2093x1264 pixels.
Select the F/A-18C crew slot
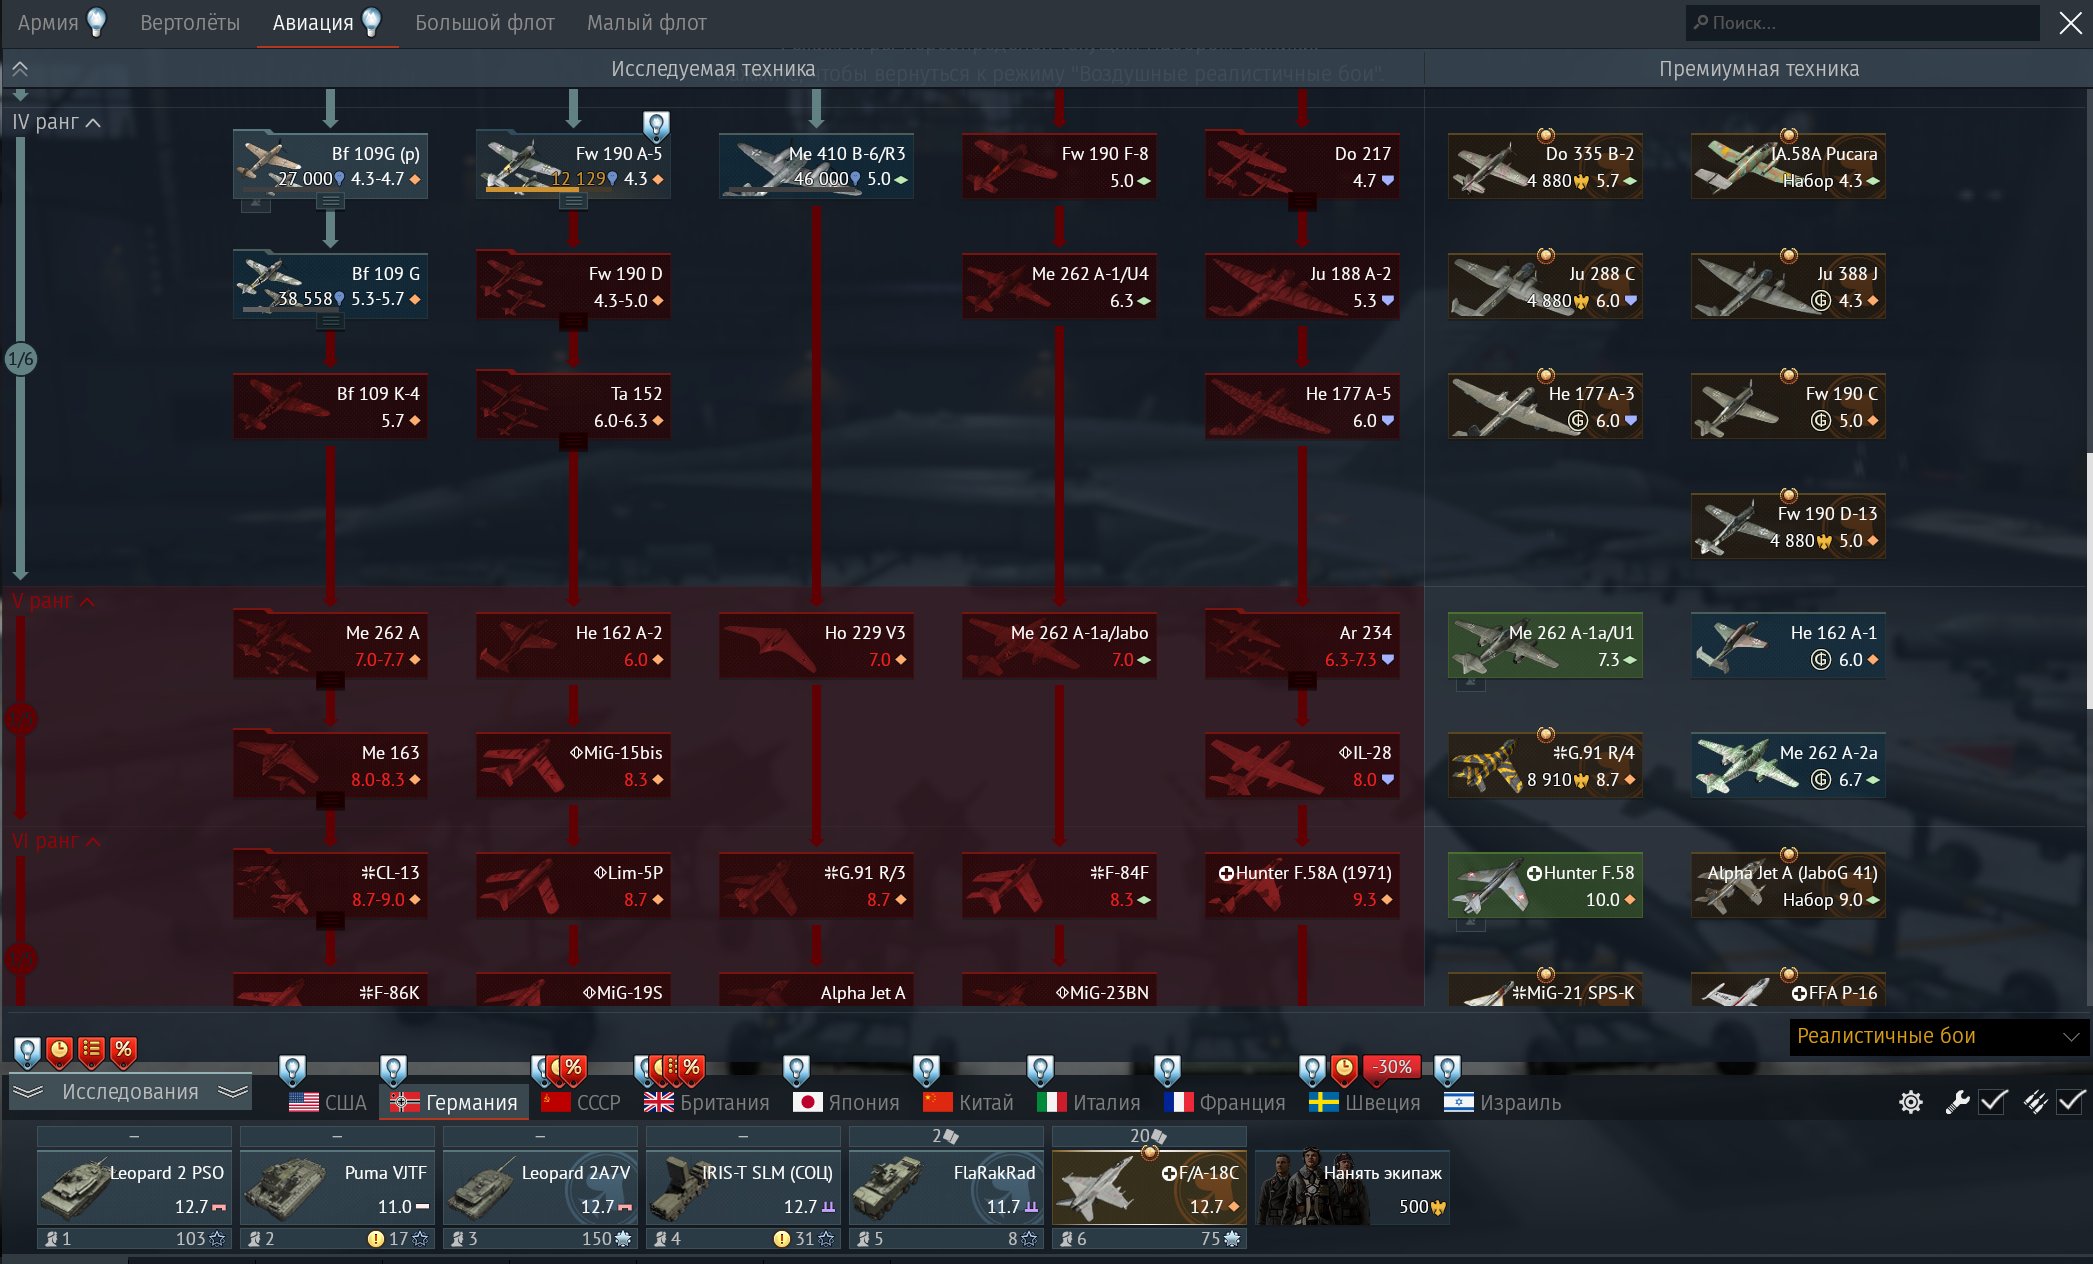coord(1149,1188)
